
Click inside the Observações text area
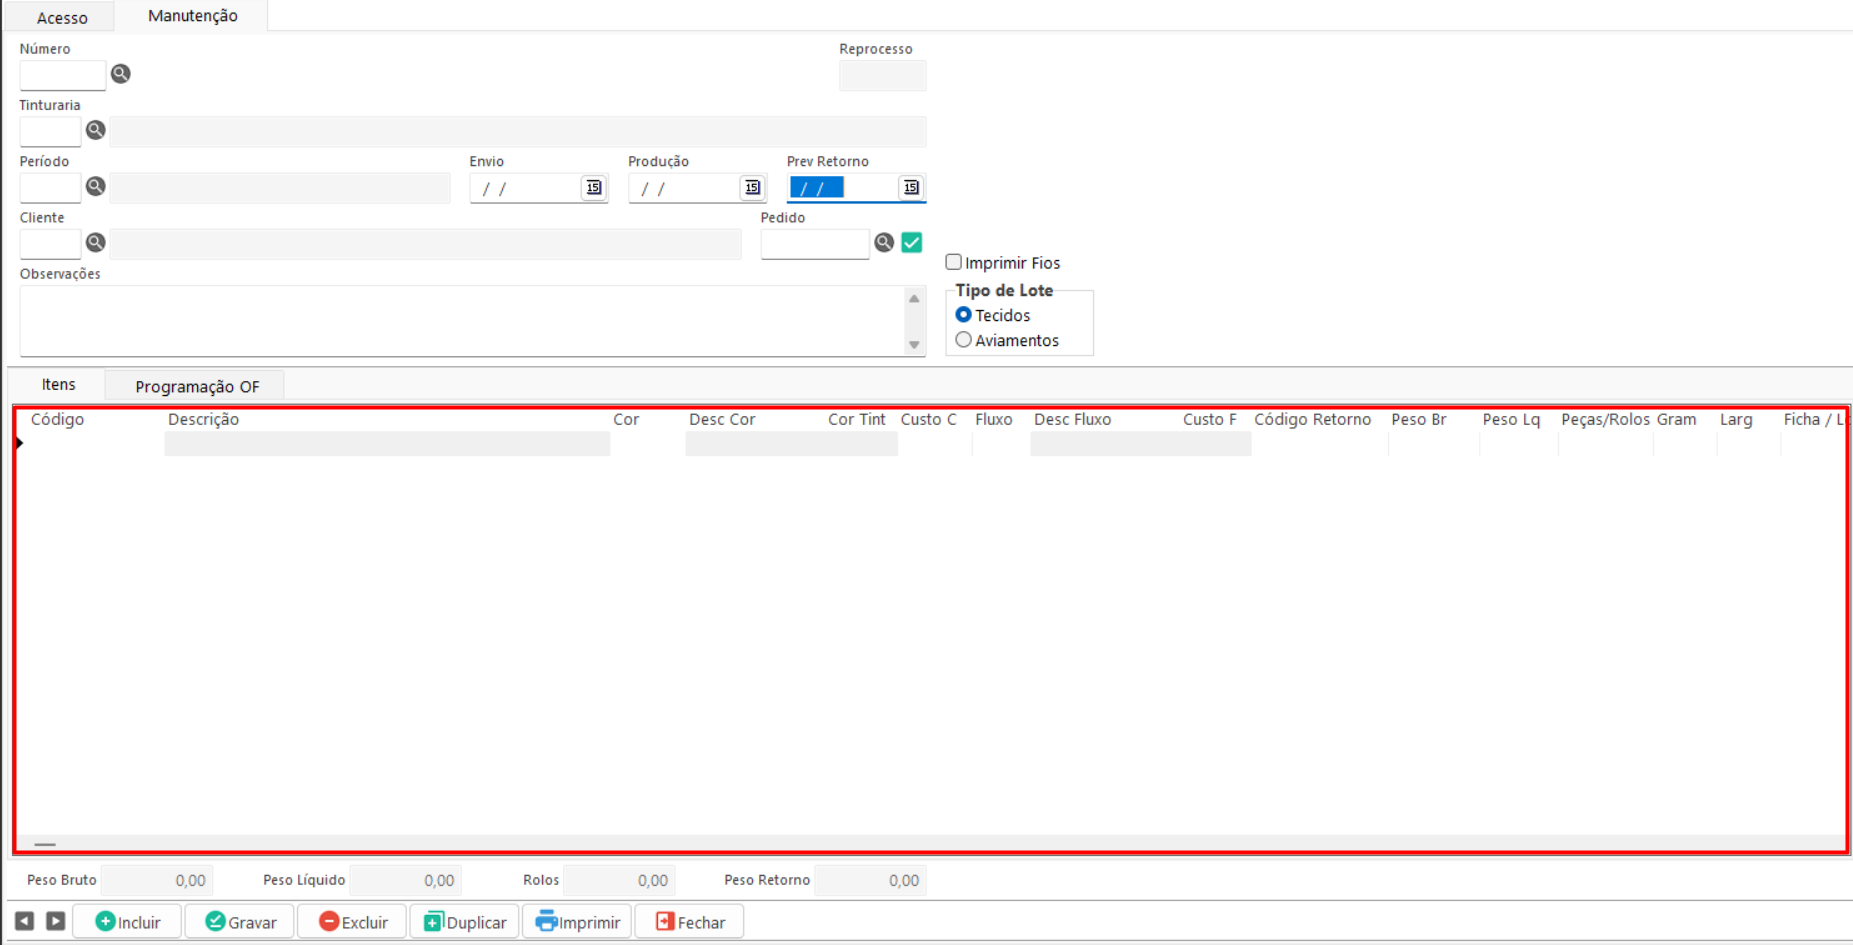point(460,320)
